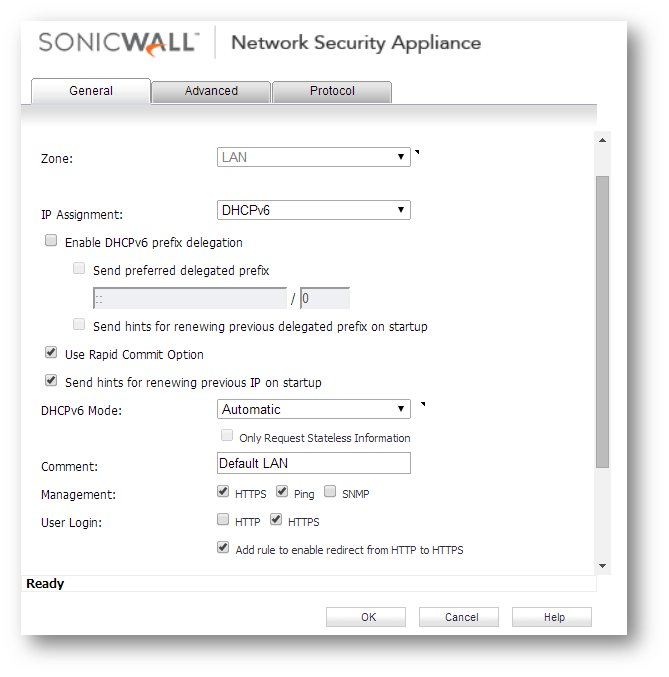Enable SNMP management checkbox
669x677 pixels.
(x=330, y=491)
